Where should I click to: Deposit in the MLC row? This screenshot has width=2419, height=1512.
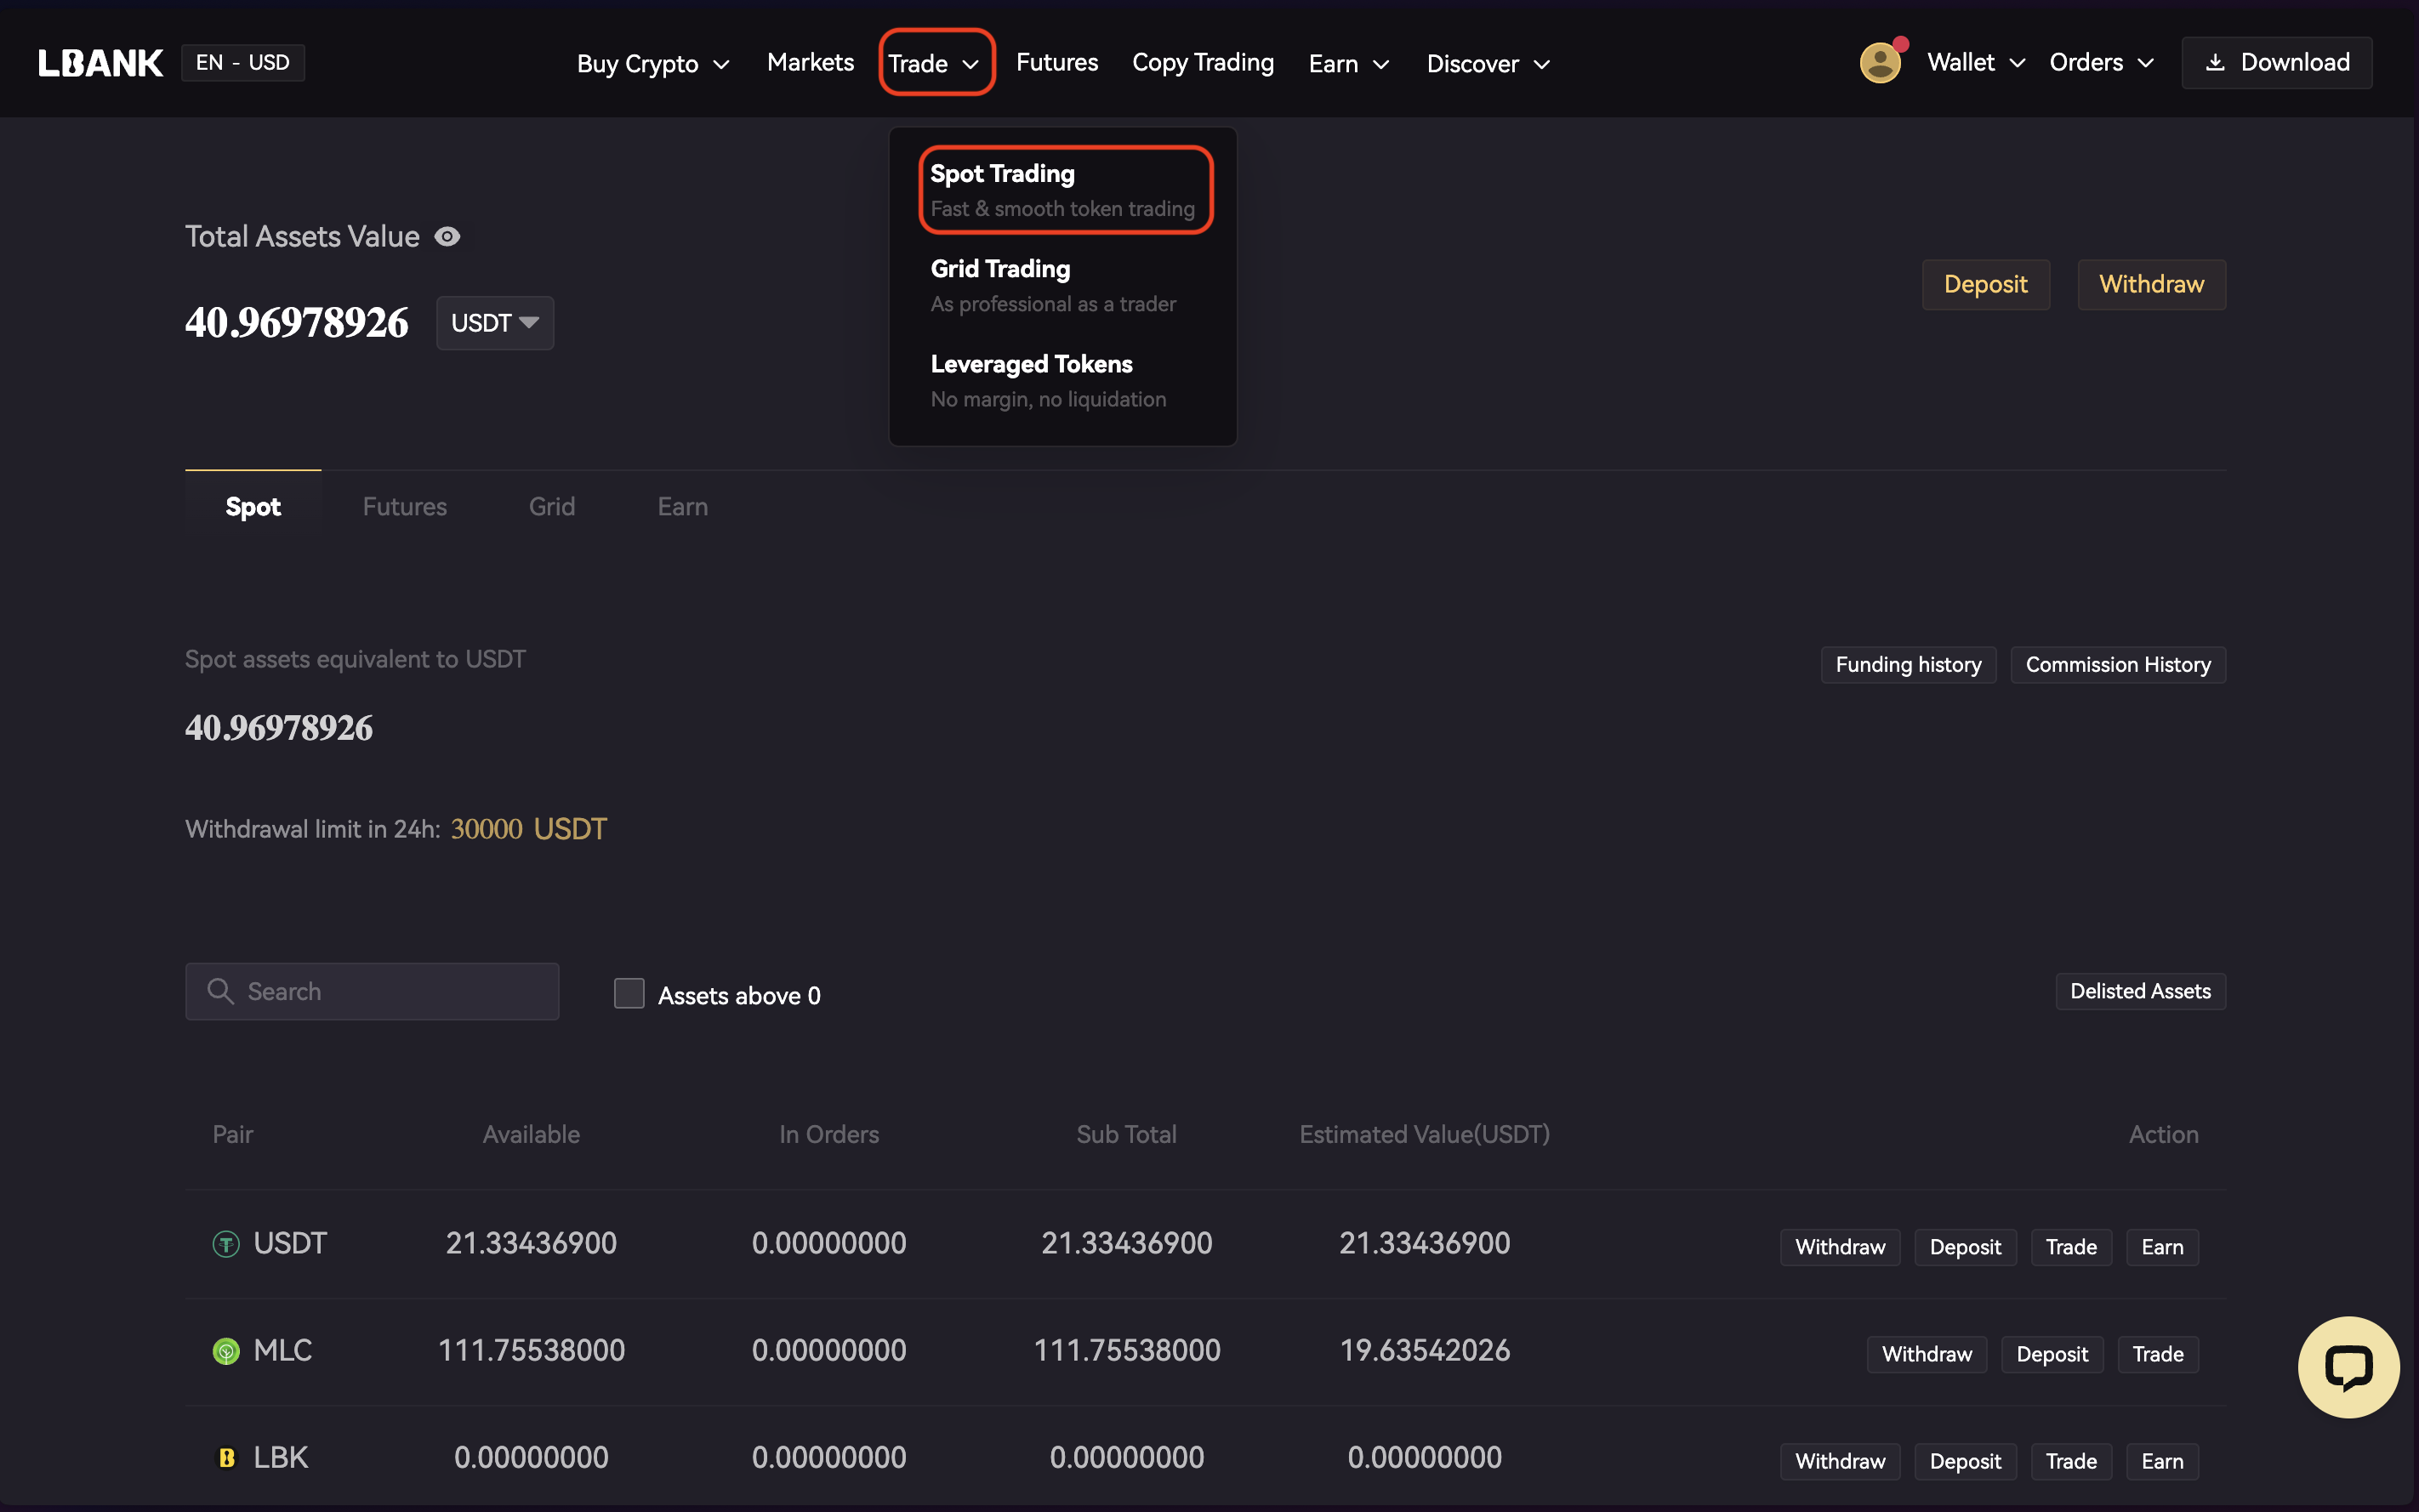pos(2052,1354)
